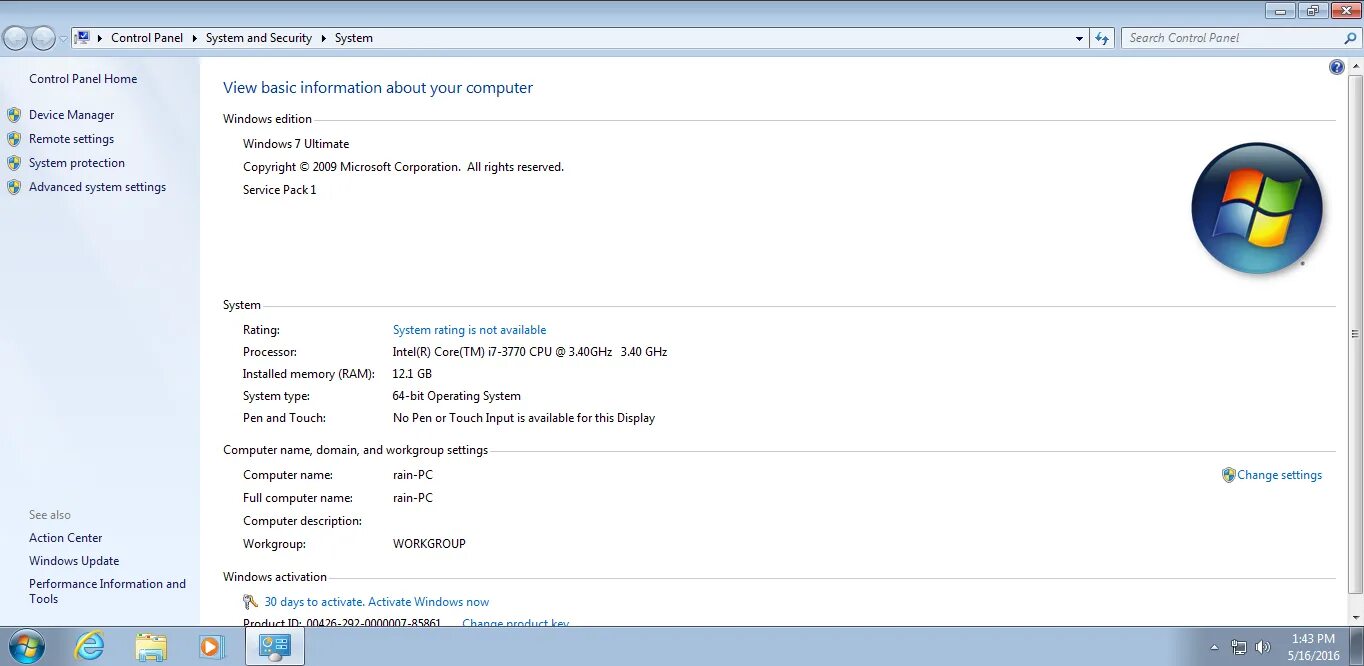Open Windows Explorer folder taskbar icon
Viewport: 1364px width, 666px height.
(x=151, y=647)
